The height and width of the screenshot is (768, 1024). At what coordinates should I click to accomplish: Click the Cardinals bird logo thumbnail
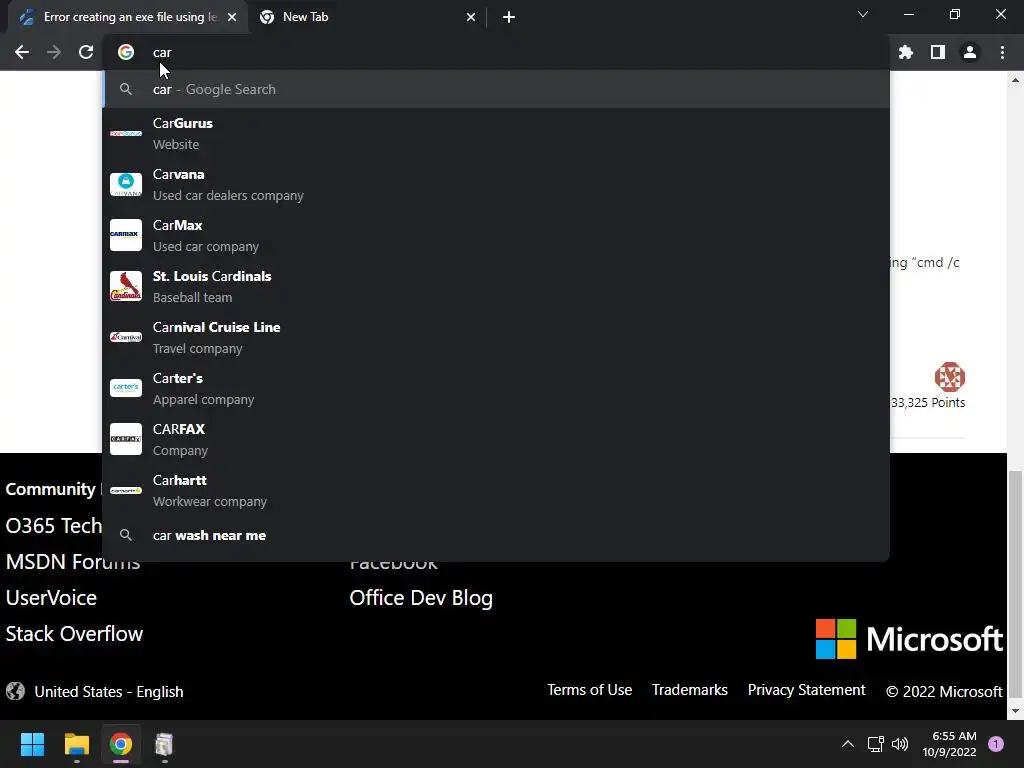[x=126, y=287]
